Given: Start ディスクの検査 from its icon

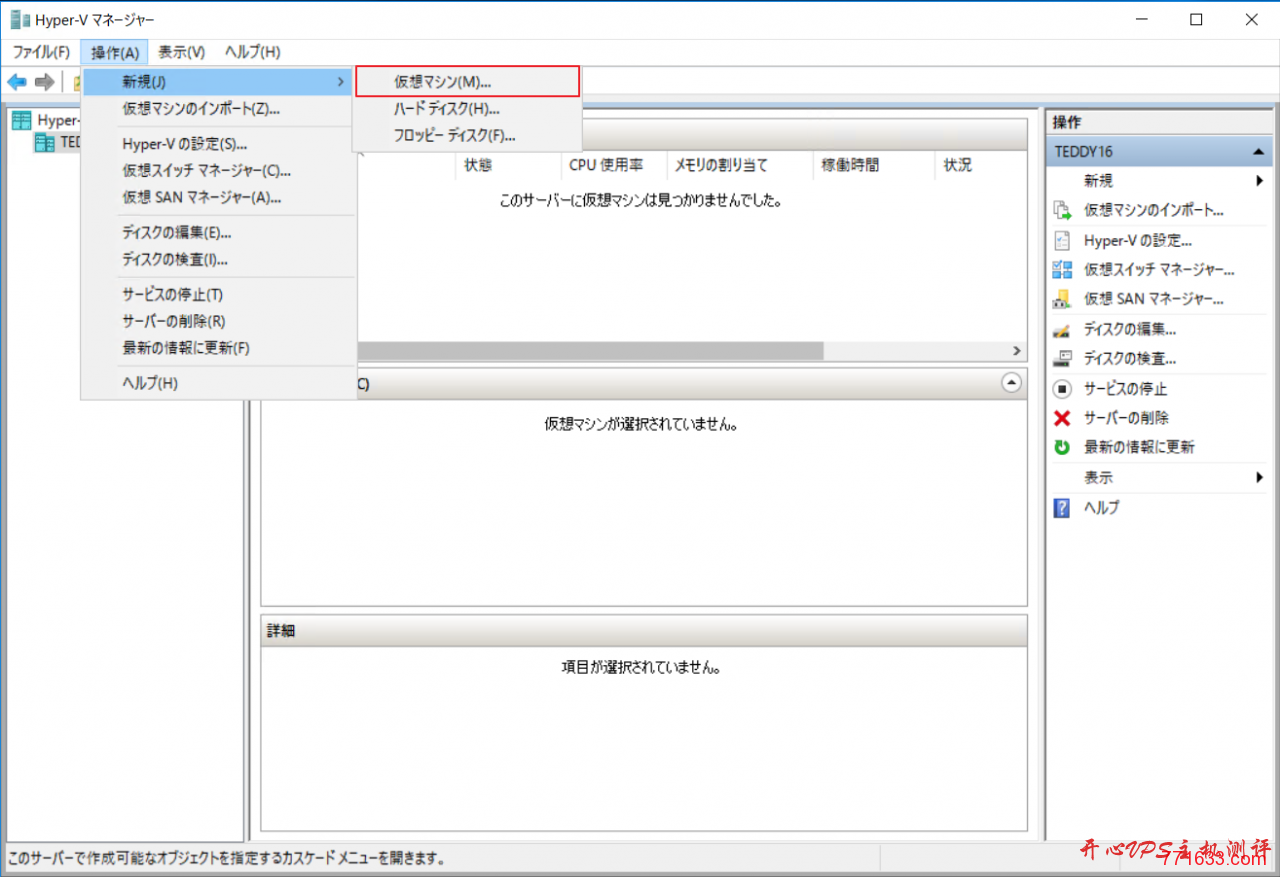Looking at the screenshot, I should pos(1062,358).
